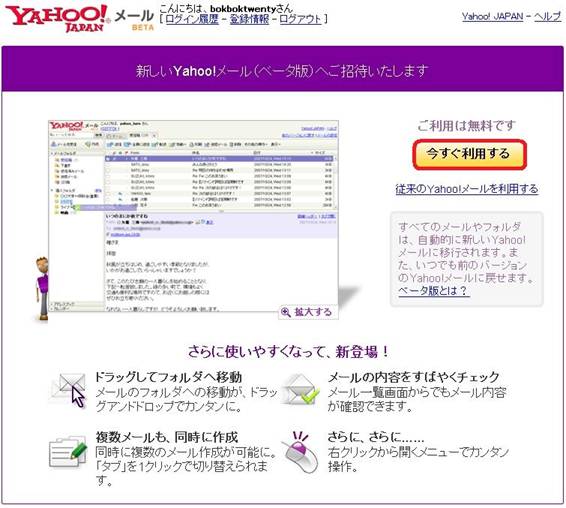The image size is (566, 508).
Task: Click the ドラッグしてフォルダへ移動 heading
Action: coord(168,377)
